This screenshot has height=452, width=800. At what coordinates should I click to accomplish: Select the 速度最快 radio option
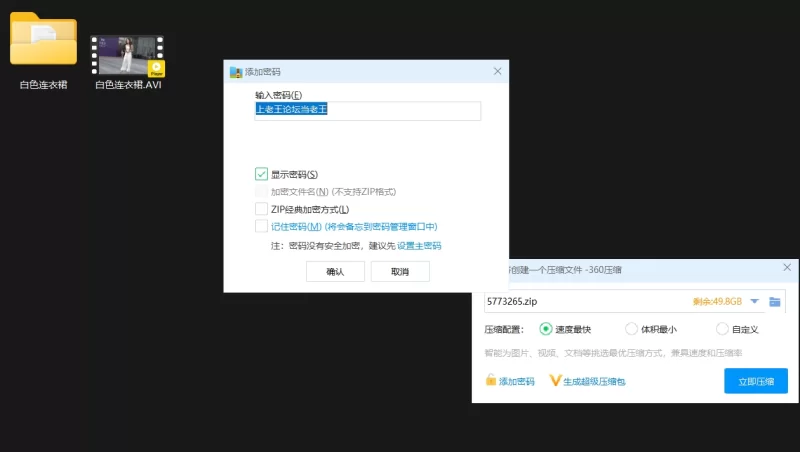tap(546, 329)
